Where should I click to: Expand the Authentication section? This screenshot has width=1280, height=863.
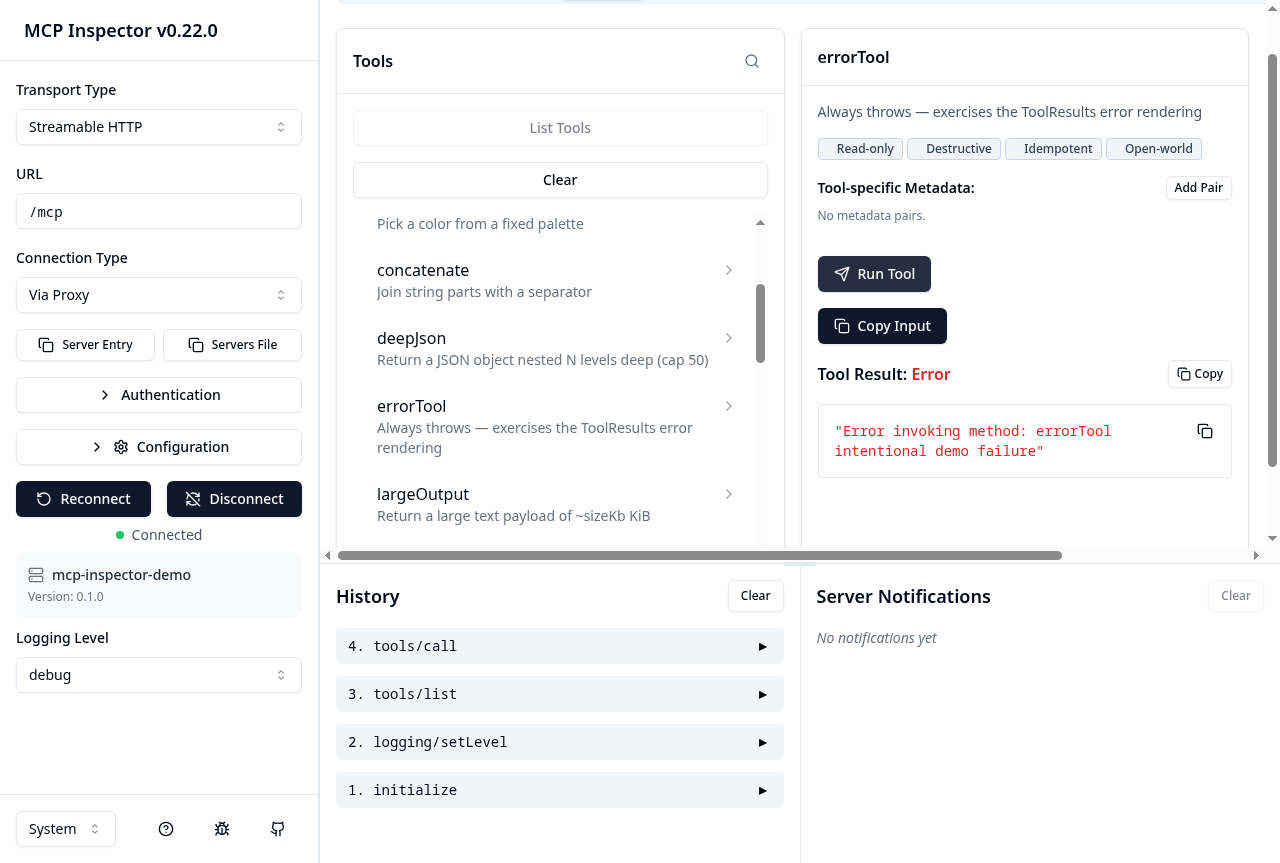159,395
